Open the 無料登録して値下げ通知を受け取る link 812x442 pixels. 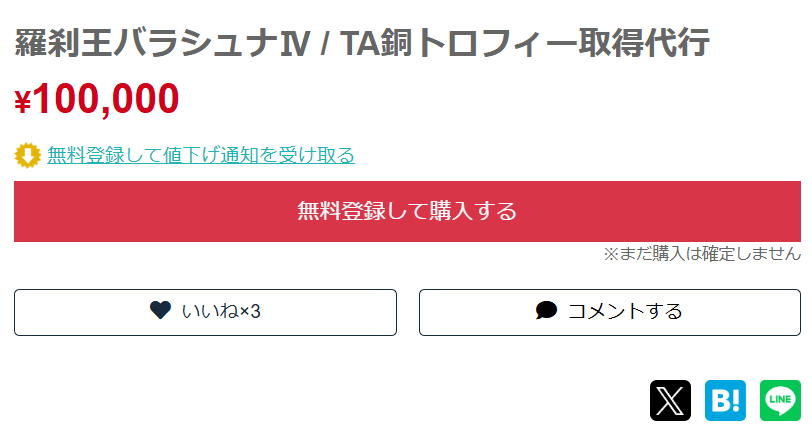click(x=201, y=155)
